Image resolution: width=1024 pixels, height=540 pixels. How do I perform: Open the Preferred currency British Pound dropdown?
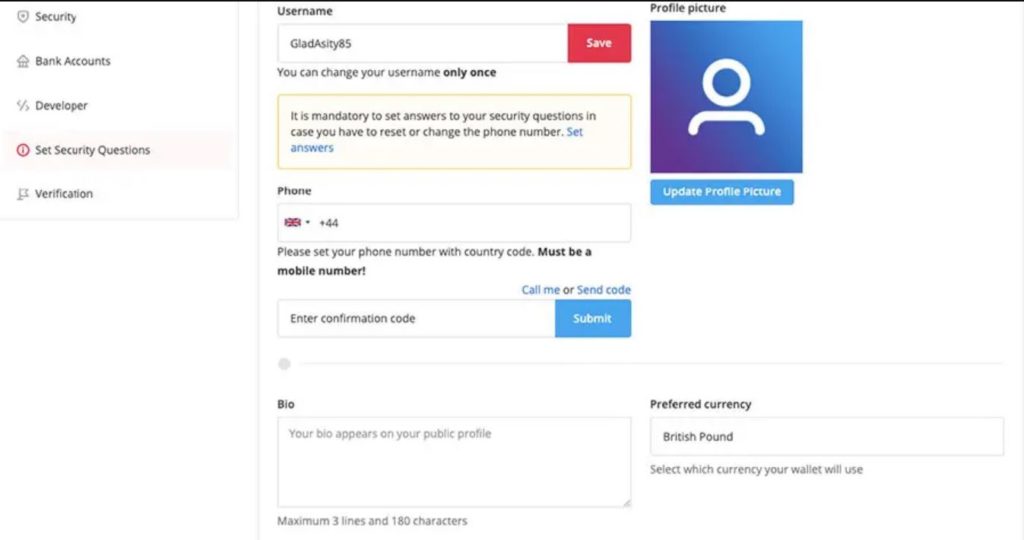pos(826,437)
